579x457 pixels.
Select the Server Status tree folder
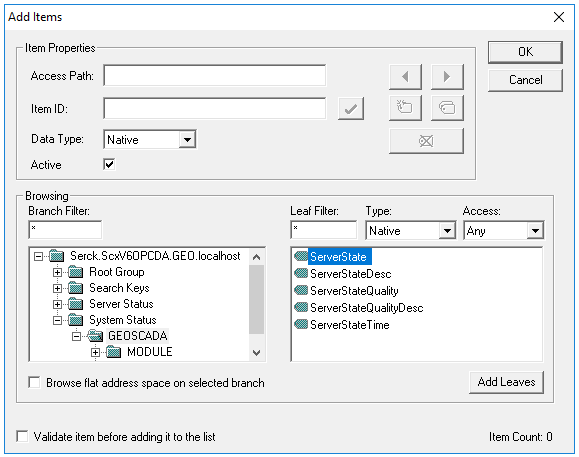[121, 304]
